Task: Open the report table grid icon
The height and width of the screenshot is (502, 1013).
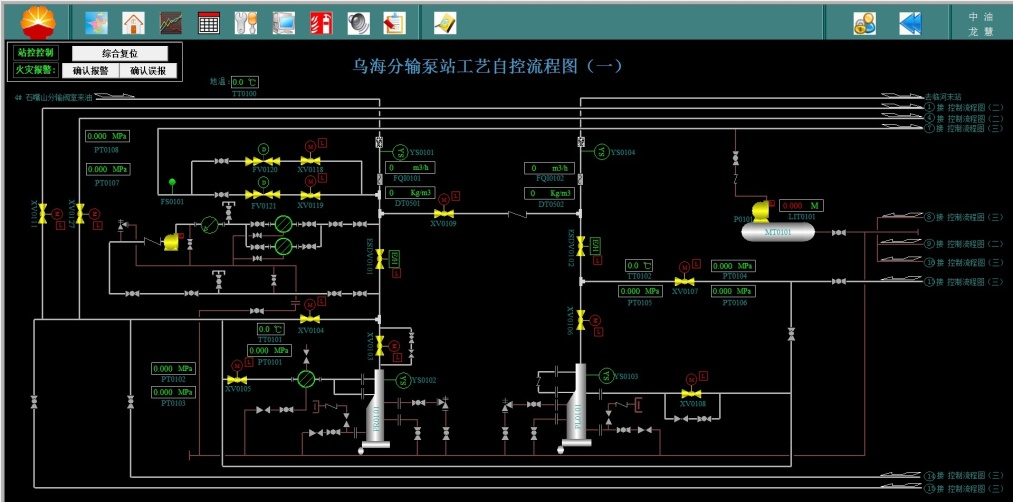Action: 209,22
